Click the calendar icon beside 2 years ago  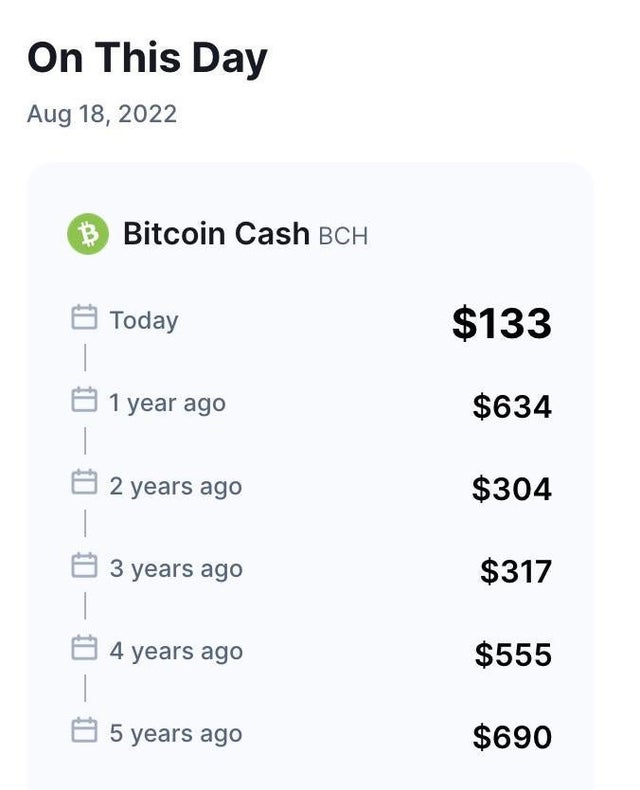tap(84, 482)
